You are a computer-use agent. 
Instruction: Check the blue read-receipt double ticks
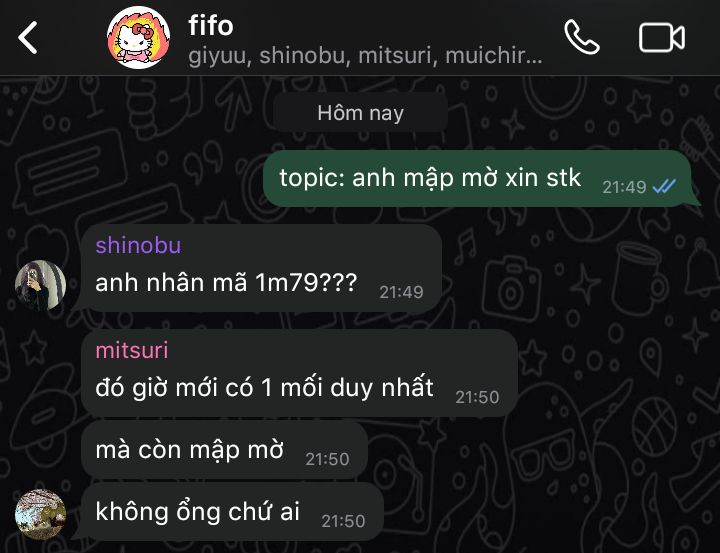pos(664,186)
